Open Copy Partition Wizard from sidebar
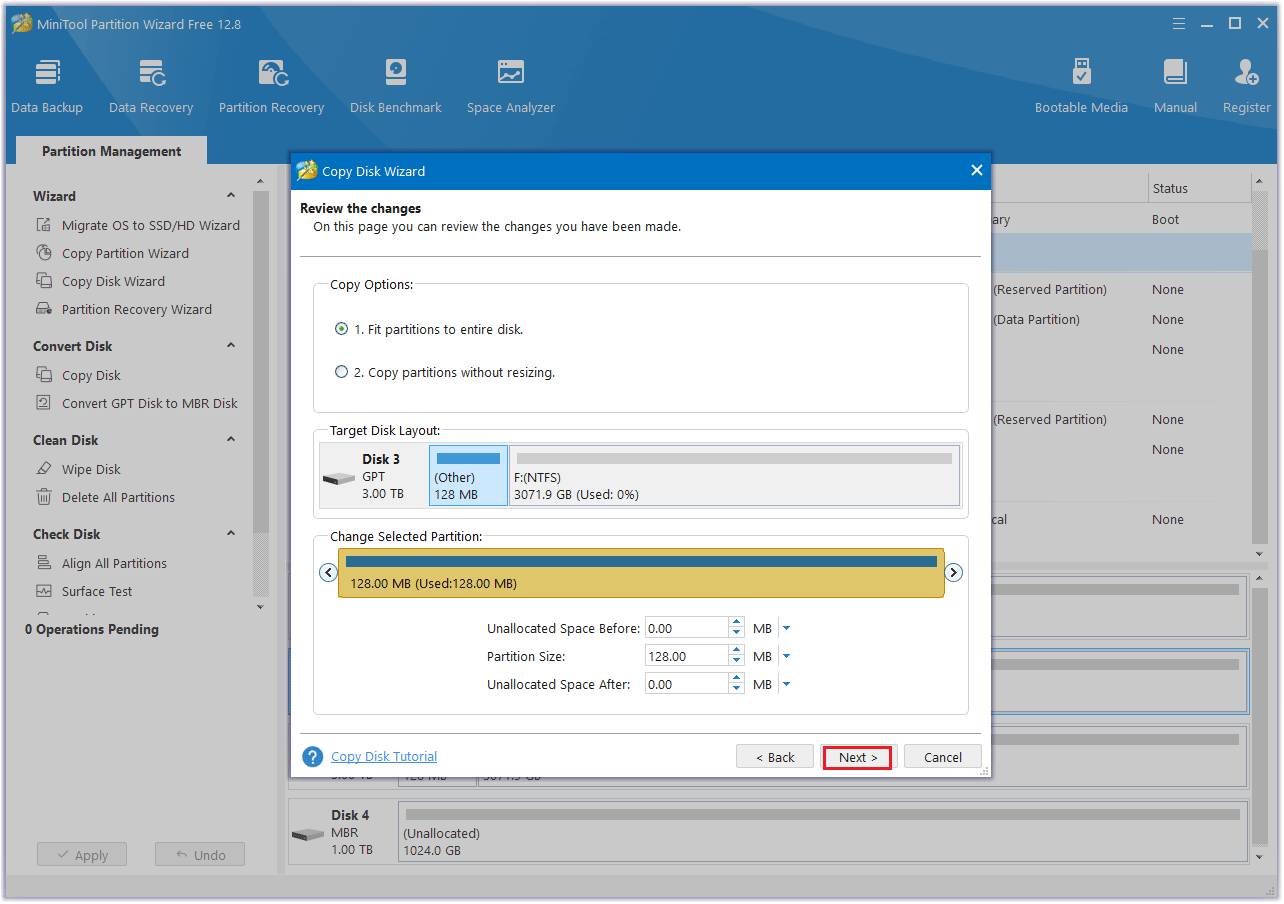Image resolution: width=1284 pixels, height=904 pixels. 125,253
